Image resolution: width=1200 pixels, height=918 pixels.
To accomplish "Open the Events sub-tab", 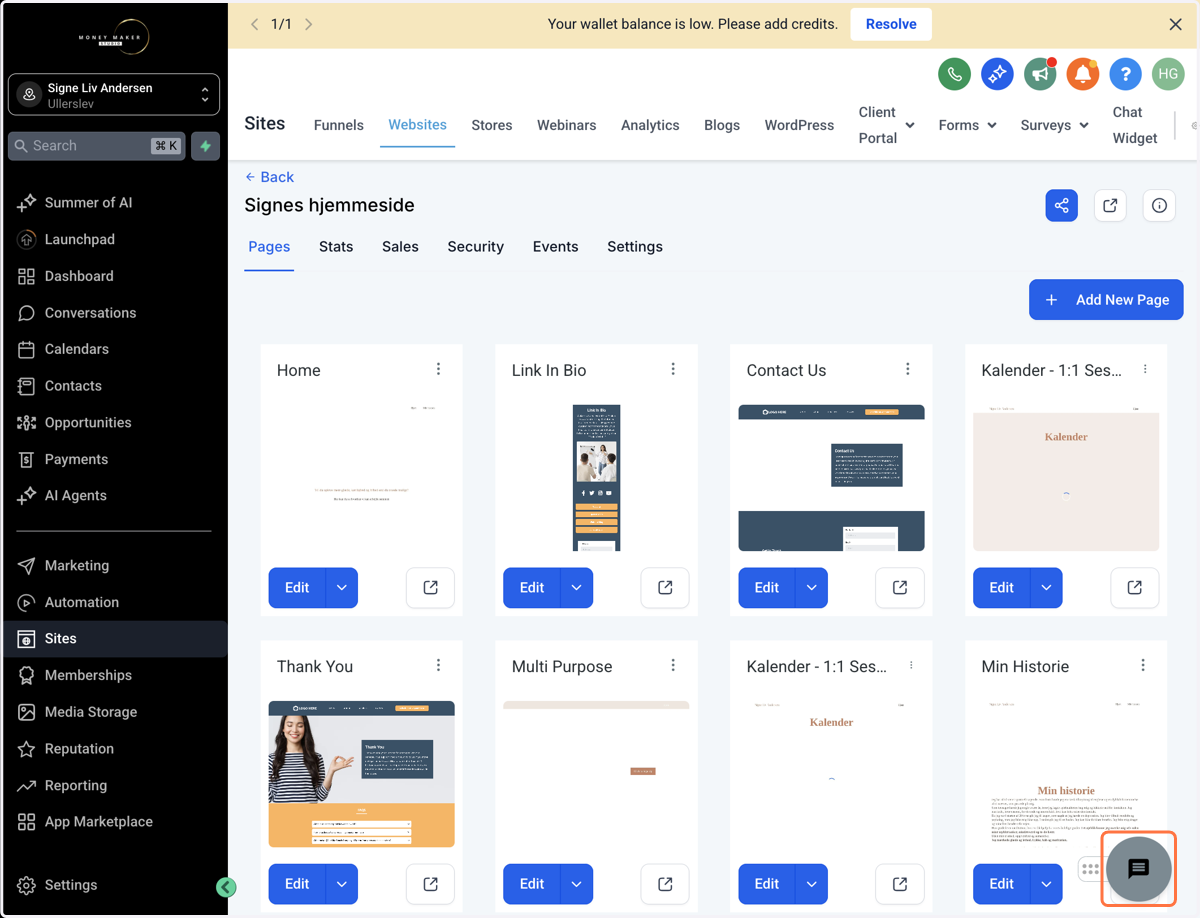I will [556, 247].
